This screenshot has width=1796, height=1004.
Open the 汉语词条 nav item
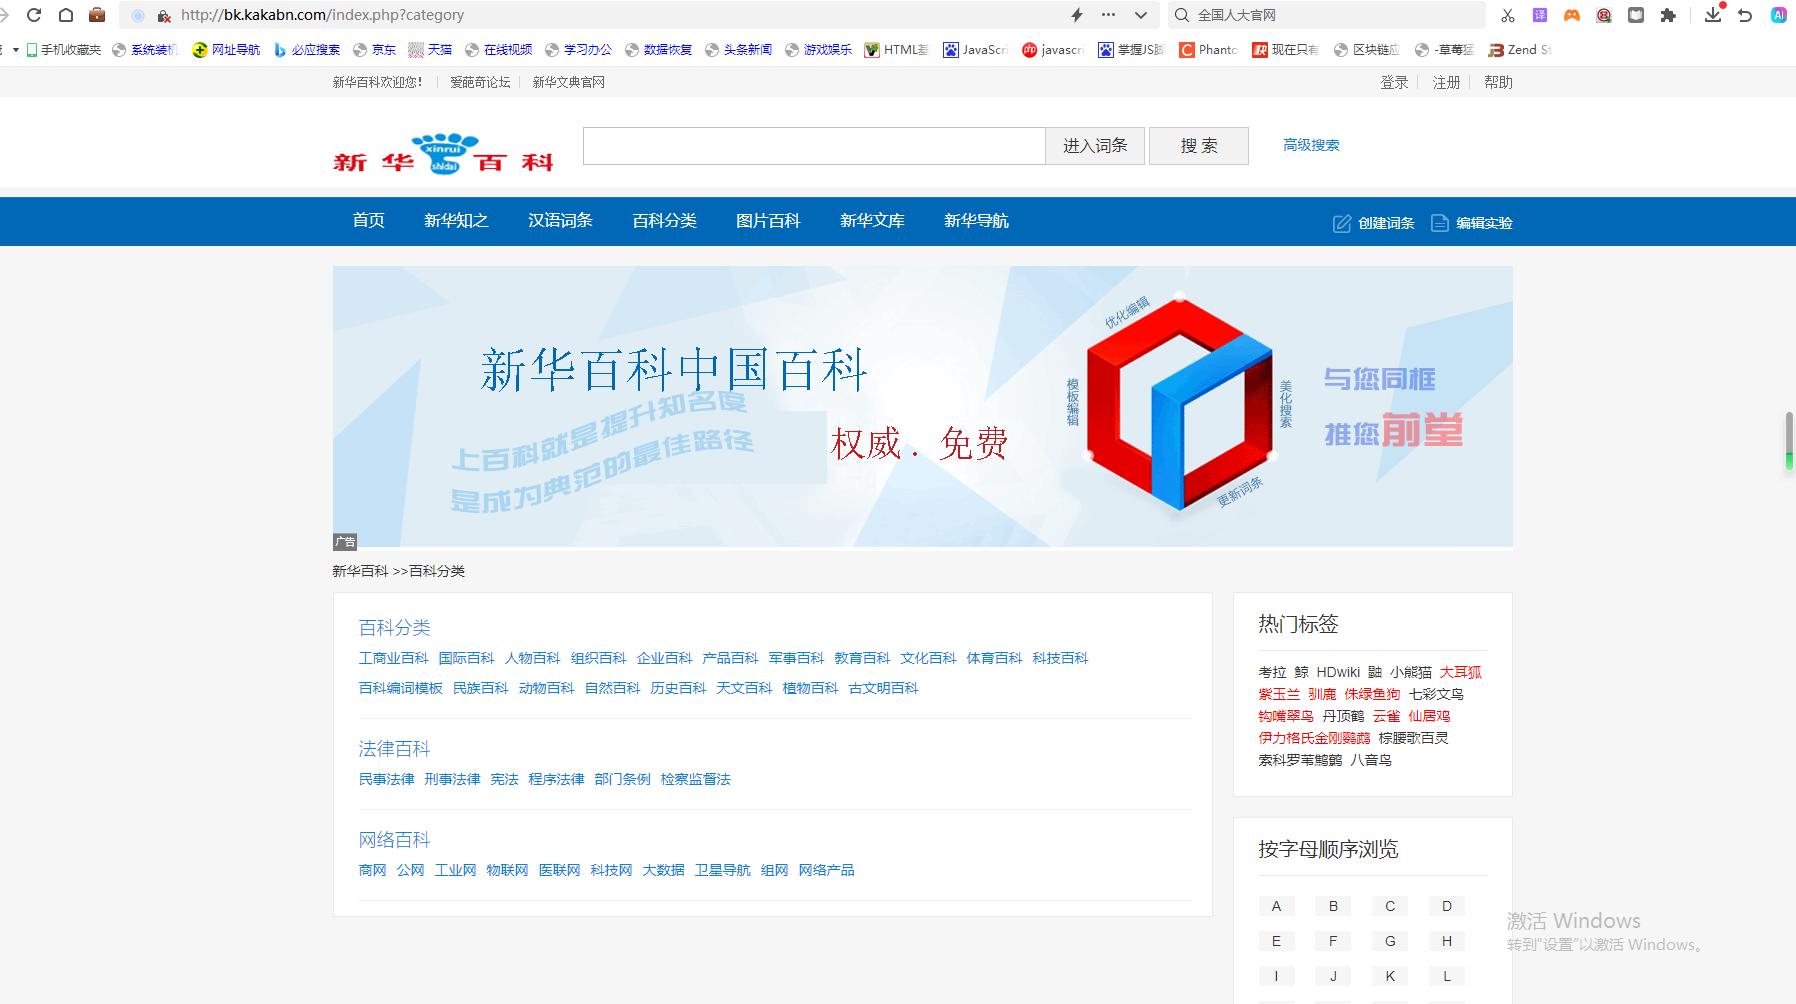[x=560, y=221]
